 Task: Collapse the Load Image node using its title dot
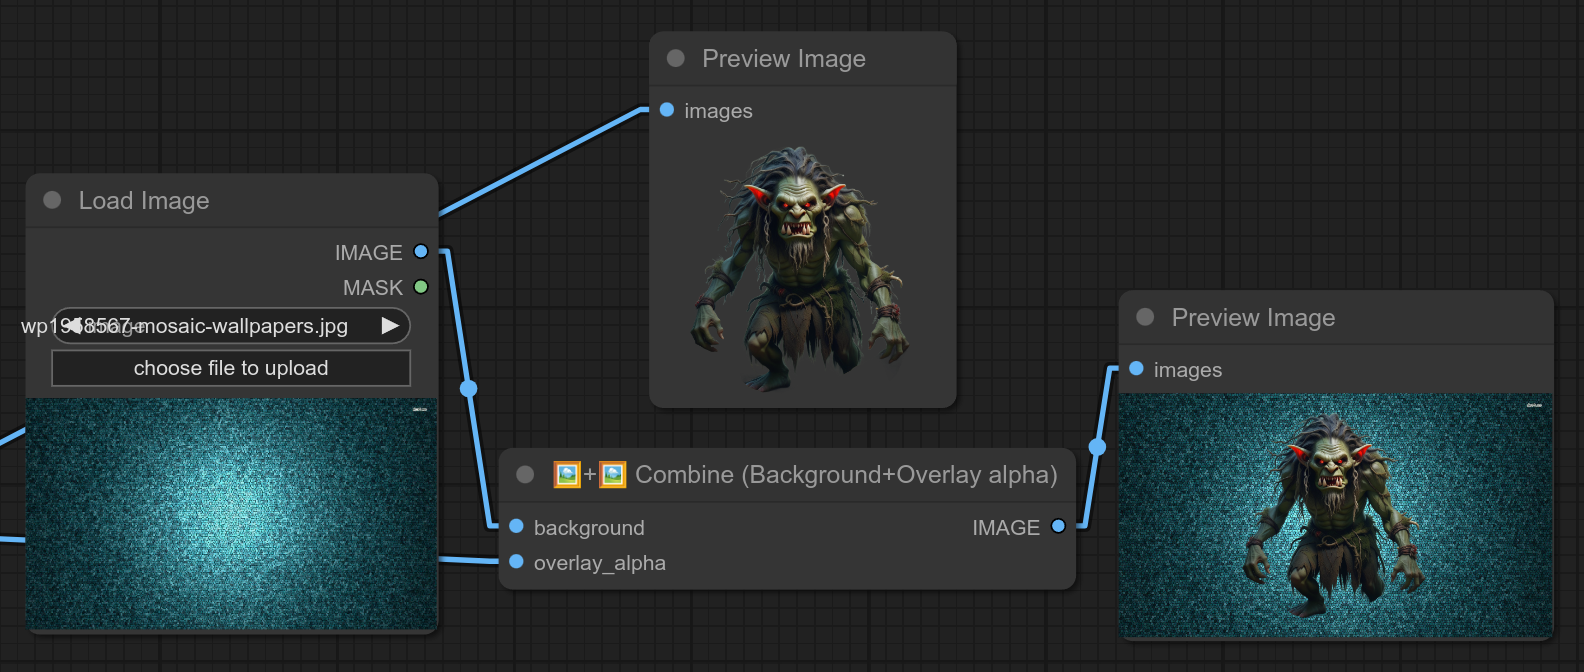tap(53, 200)
